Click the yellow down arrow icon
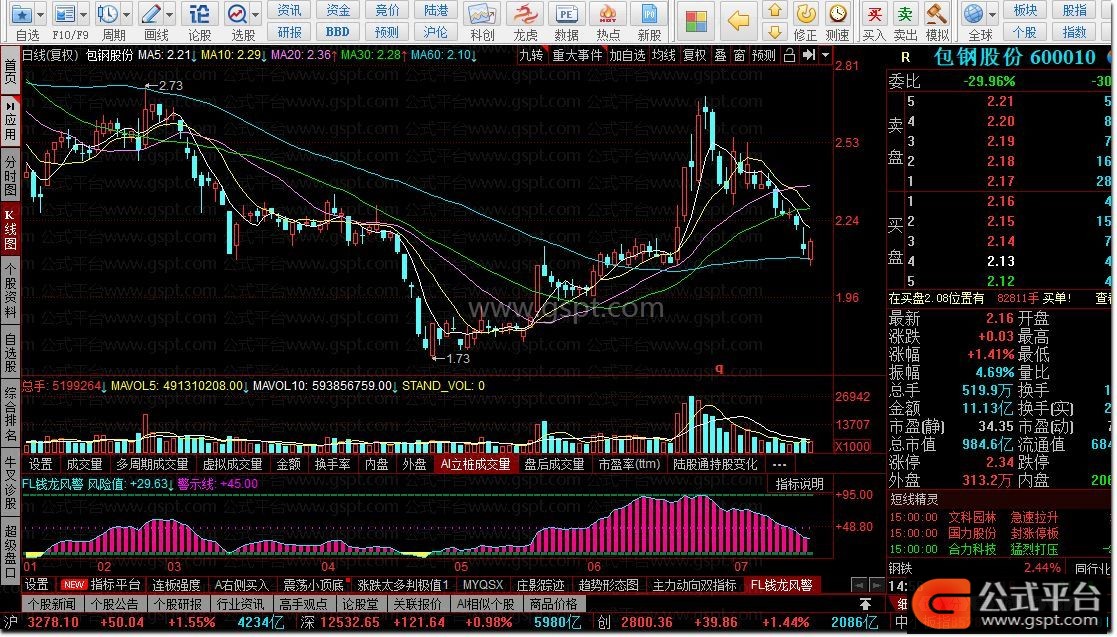 [775, 31]
